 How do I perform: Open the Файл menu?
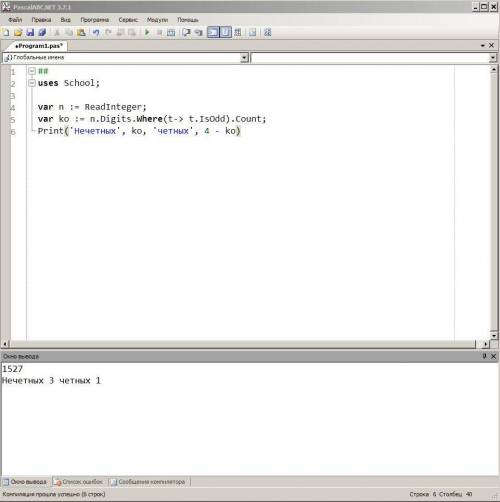pyautogui.click(x=15, y=20)
